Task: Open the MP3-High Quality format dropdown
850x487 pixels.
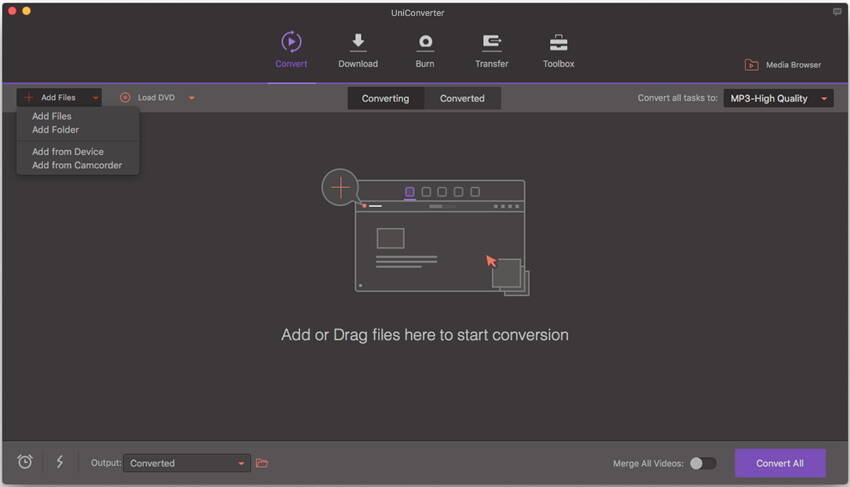Action: [x=778, y=98]
